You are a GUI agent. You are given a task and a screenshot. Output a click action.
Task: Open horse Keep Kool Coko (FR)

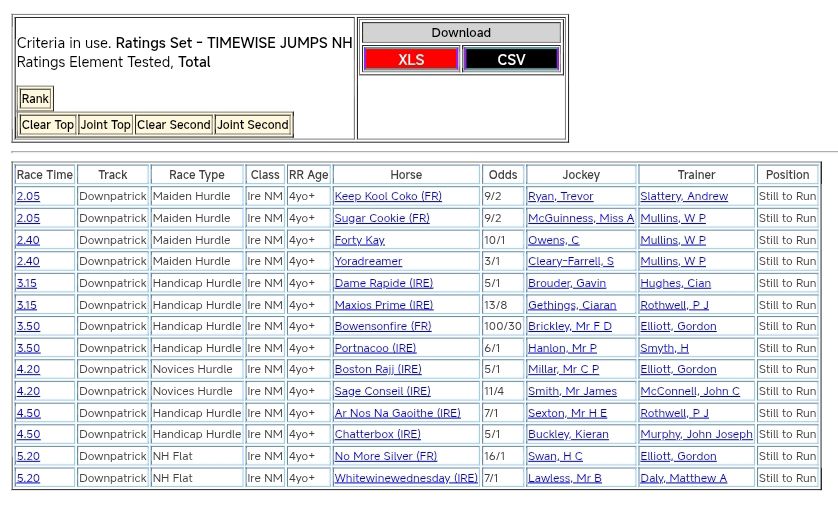click(388, 197)
